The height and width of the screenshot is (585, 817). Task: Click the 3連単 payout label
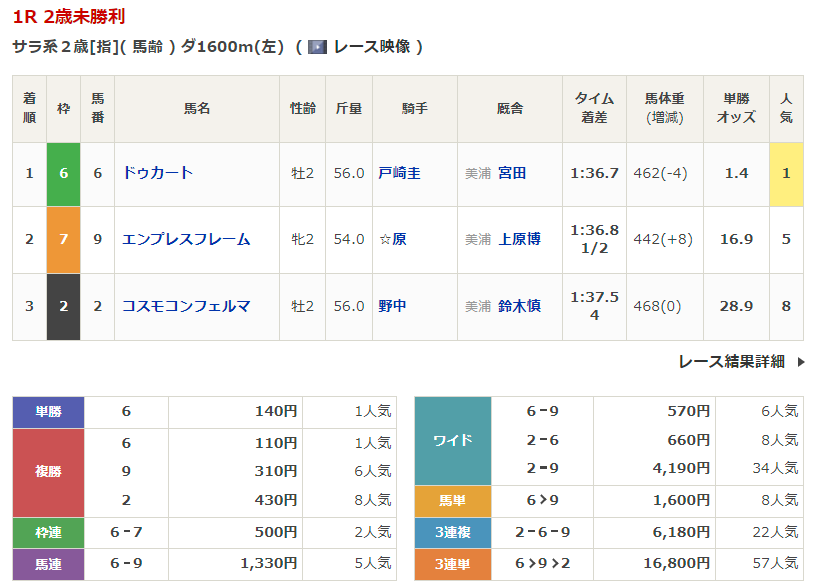(x=453, y=564)
